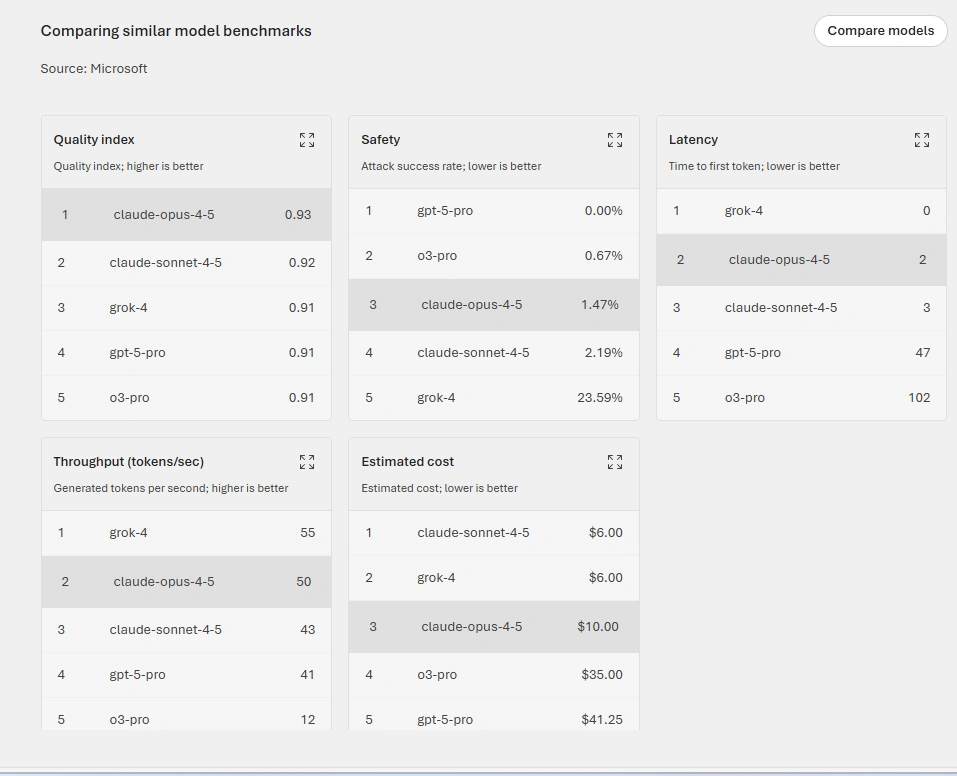Expand the Quality index card
Image resolution: width=957 pixels, height=776 pixels.
coord(307,140)
